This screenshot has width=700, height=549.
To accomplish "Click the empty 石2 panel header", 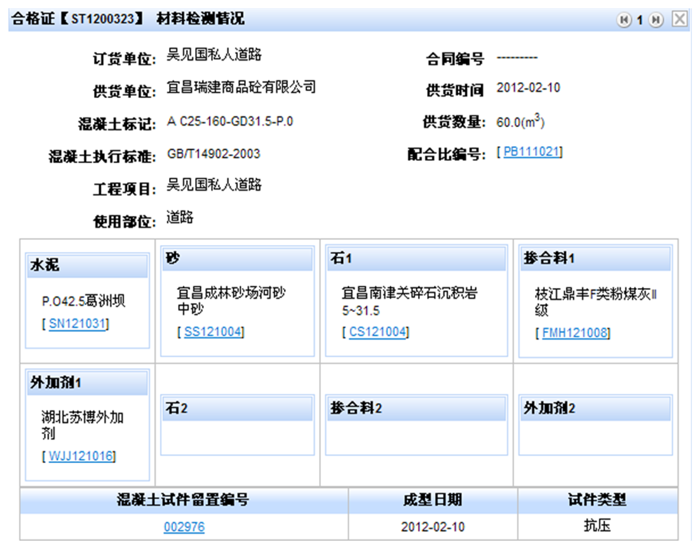I will [237, 409].
